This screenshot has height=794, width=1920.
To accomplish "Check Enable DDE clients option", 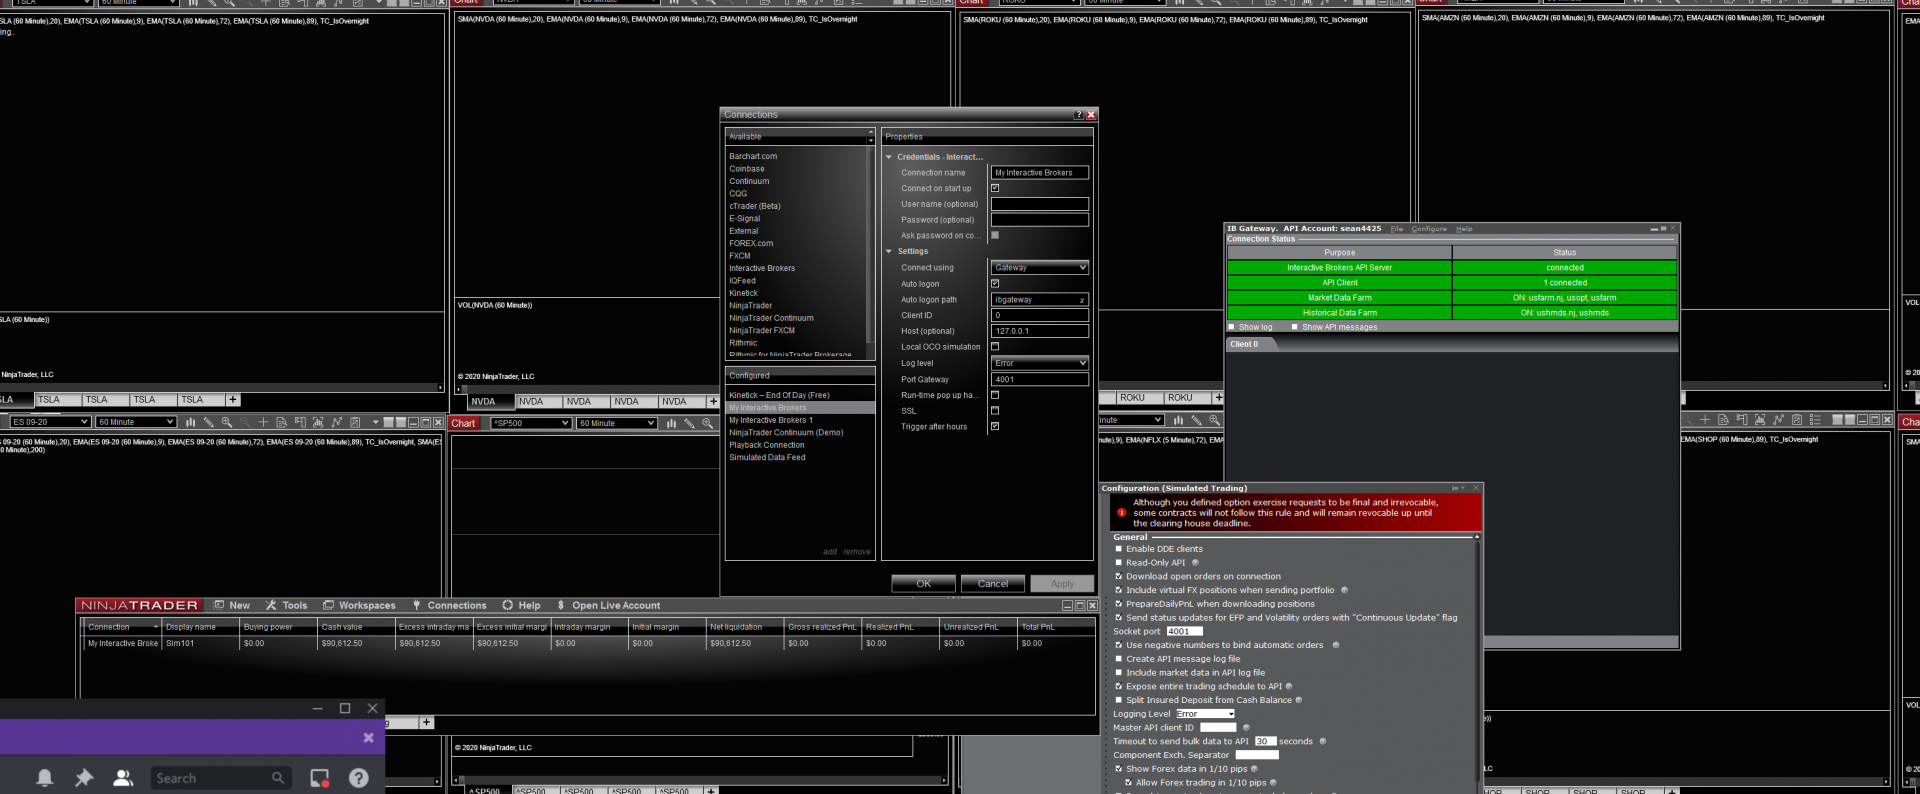I will [1119, 549].
